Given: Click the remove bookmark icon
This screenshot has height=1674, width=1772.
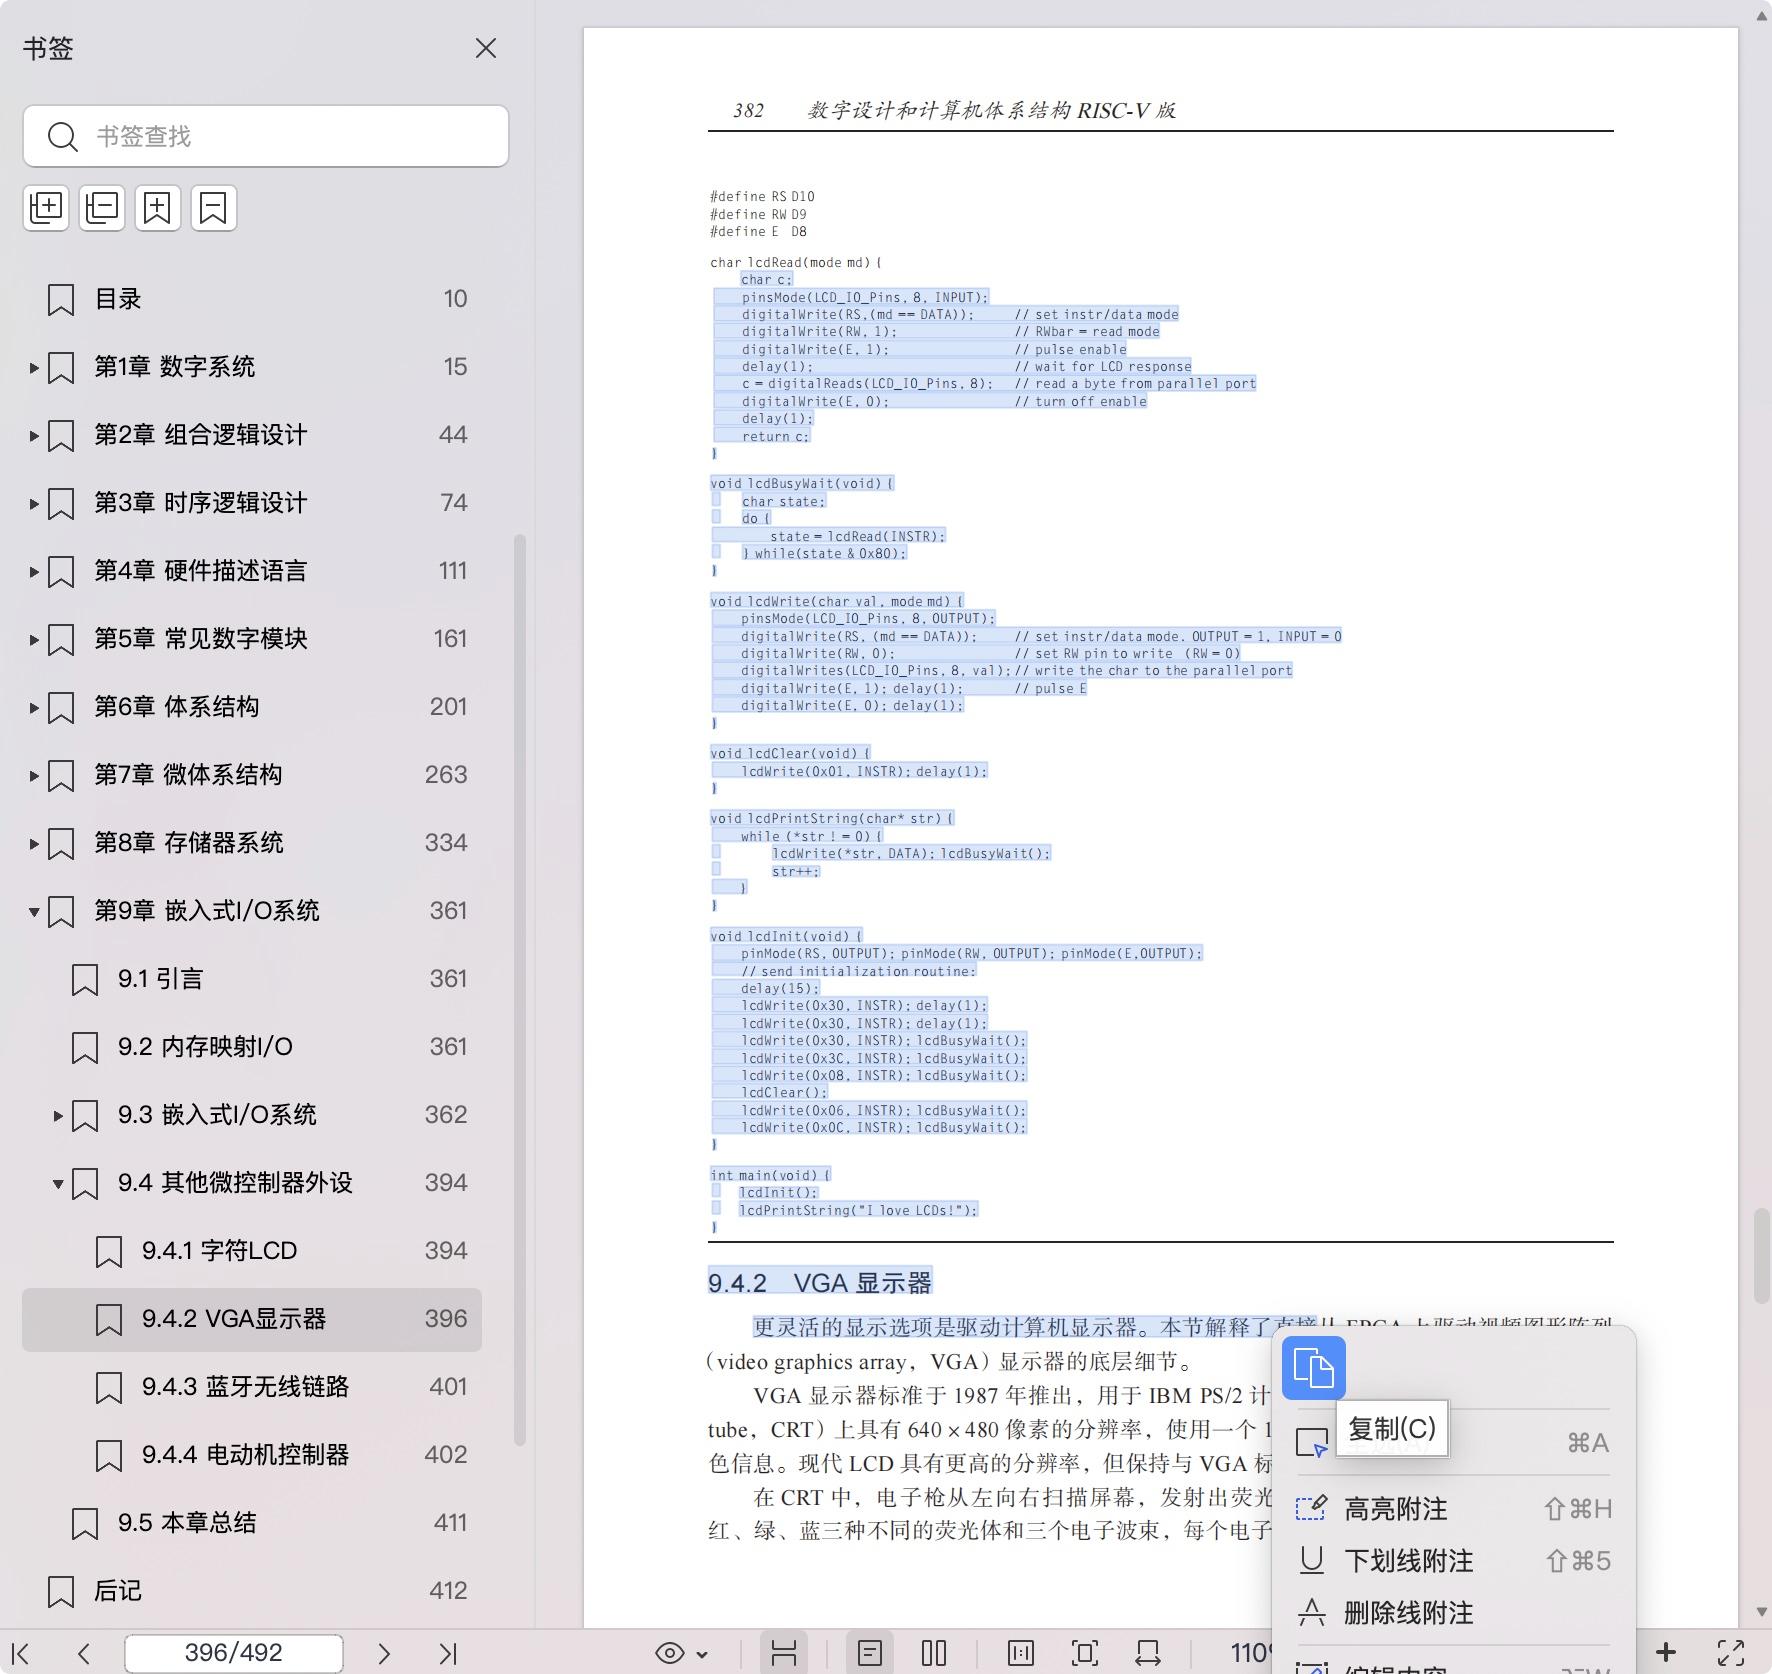Looking at the screenshot, I should click(213, 208).
